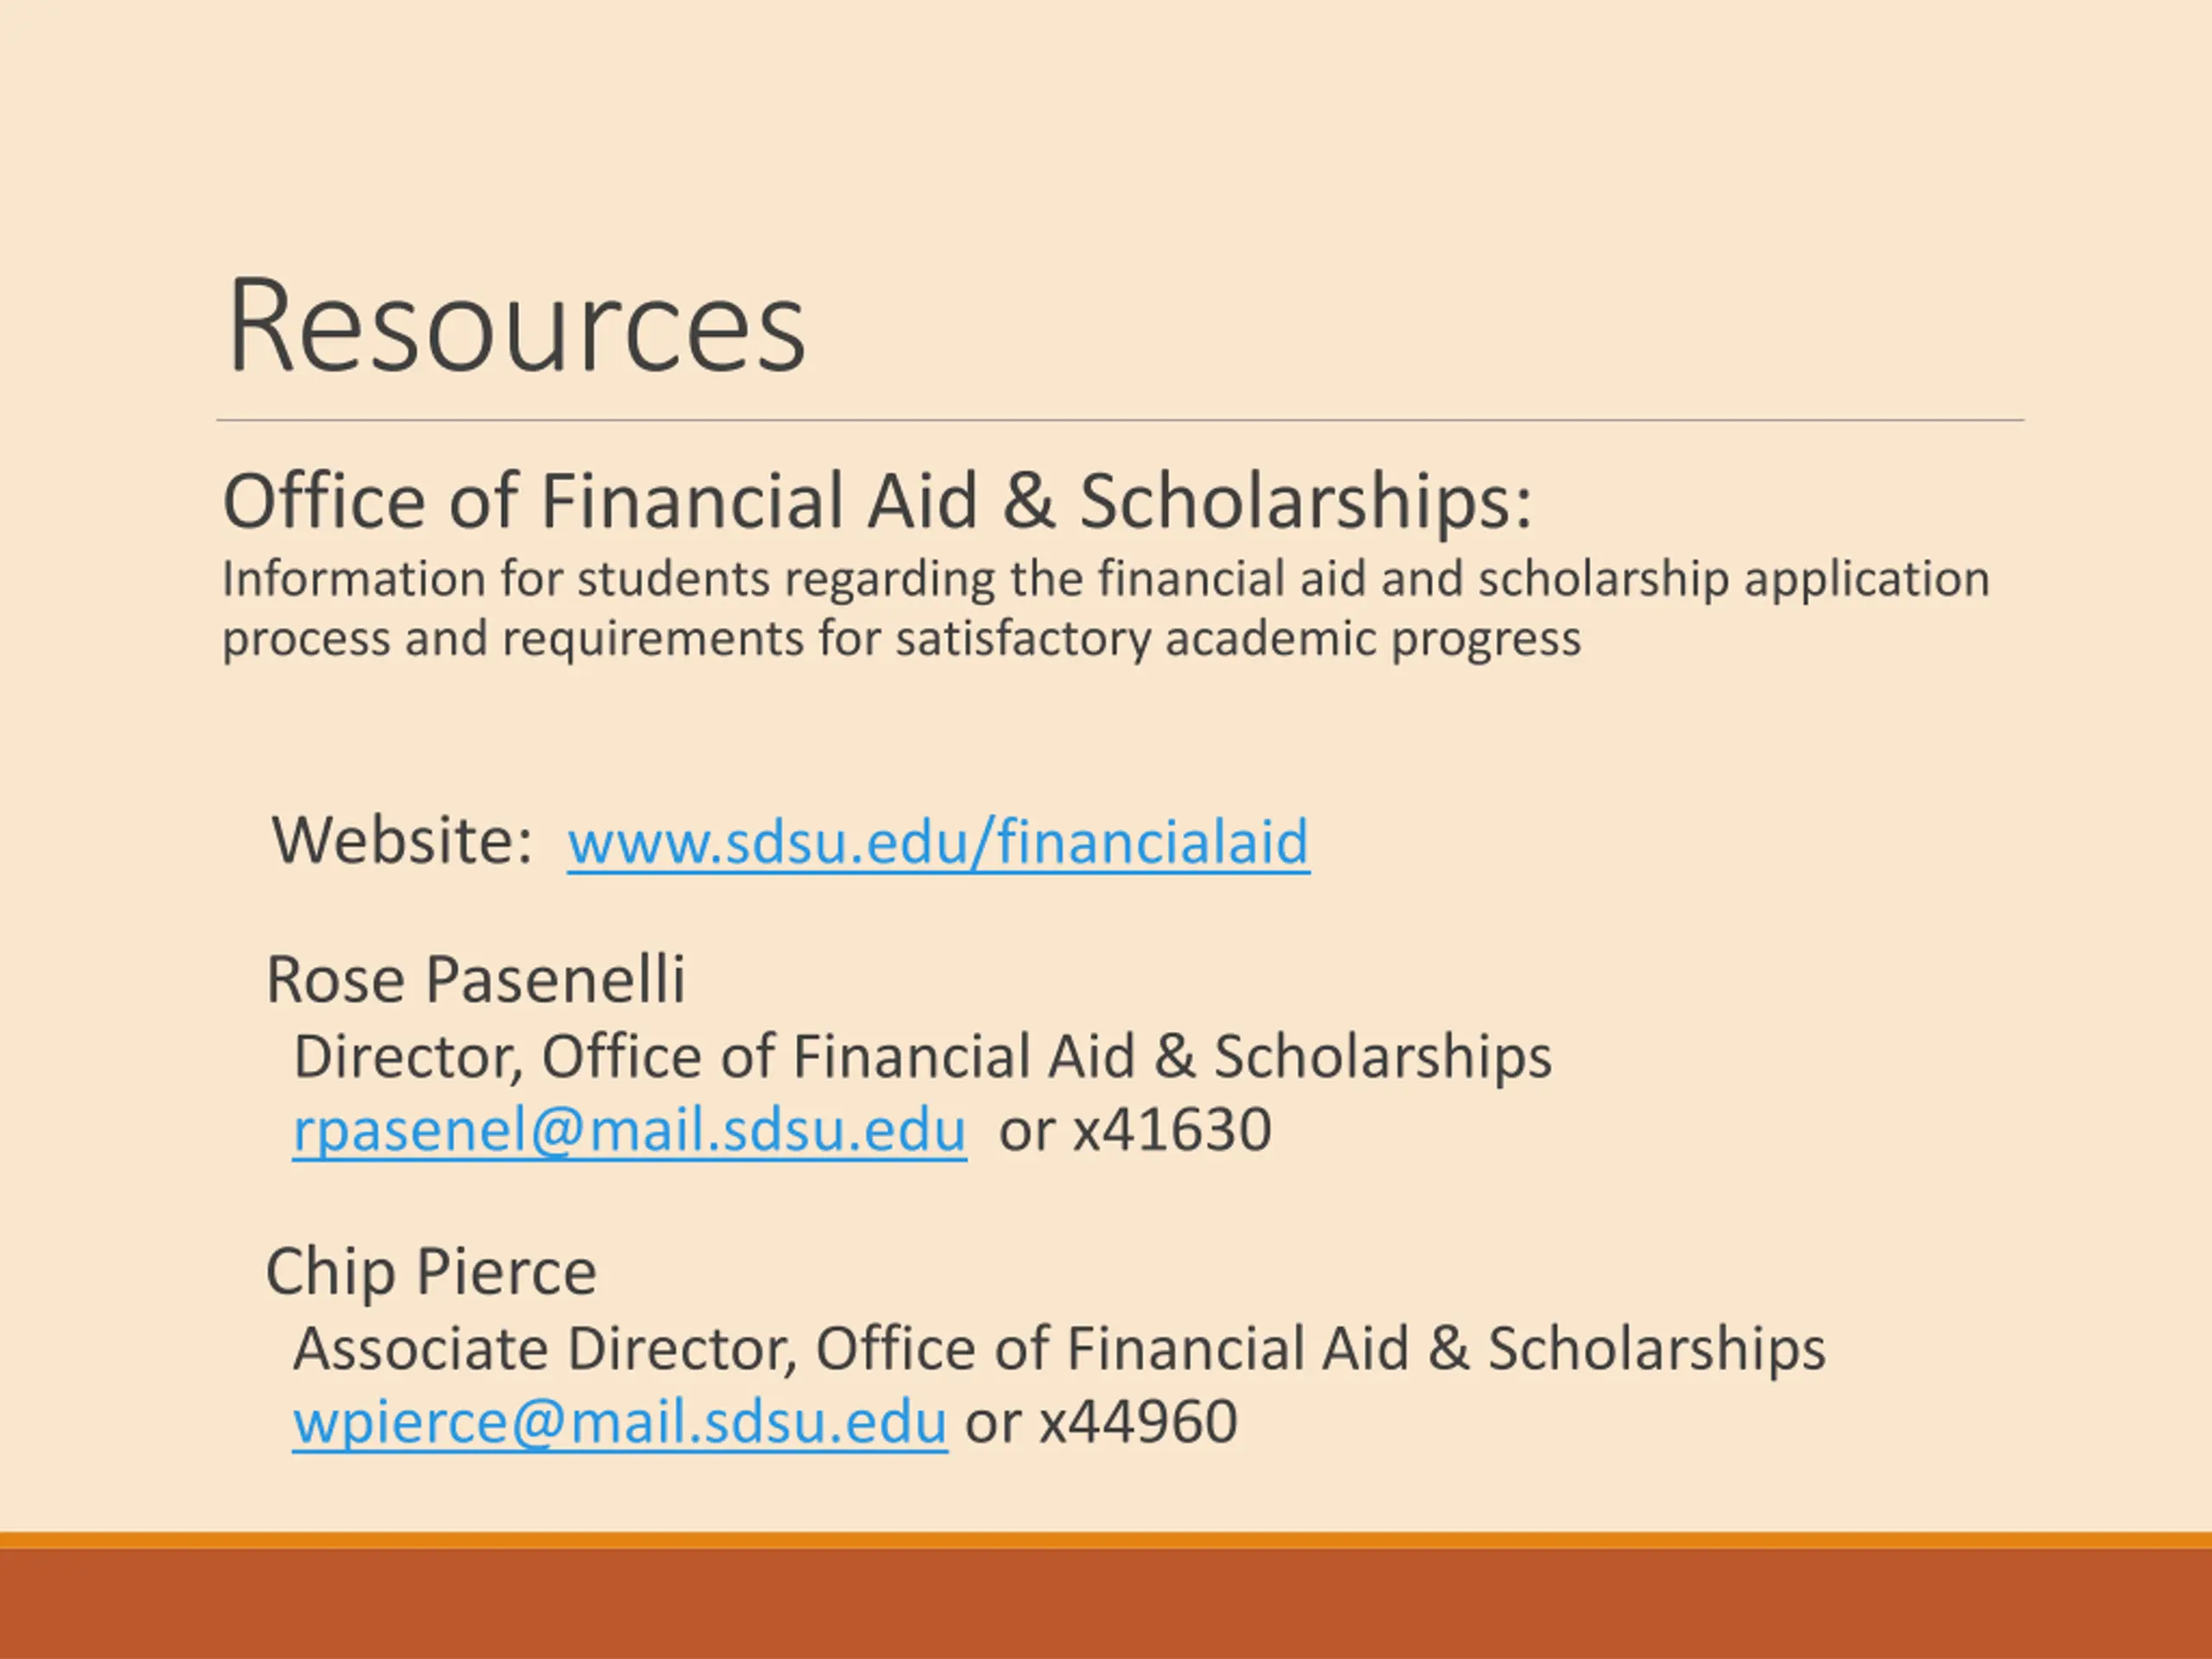
Task: Select the word Scholarships: ending the main heading
Action: (1305, 500)
